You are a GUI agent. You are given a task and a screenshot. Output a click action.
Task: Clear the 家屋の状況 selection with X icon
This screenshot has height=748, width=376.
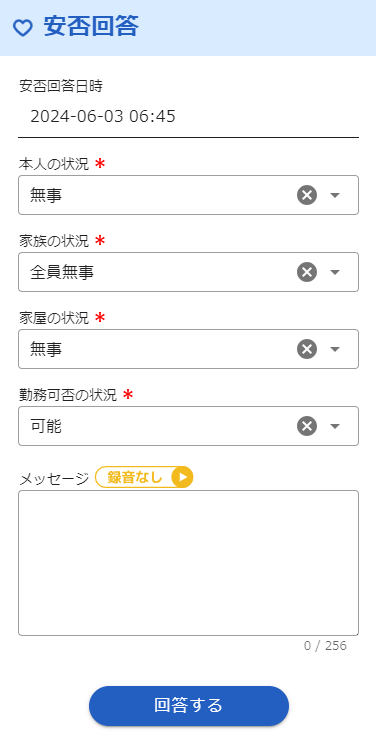[x=307, y=349]
